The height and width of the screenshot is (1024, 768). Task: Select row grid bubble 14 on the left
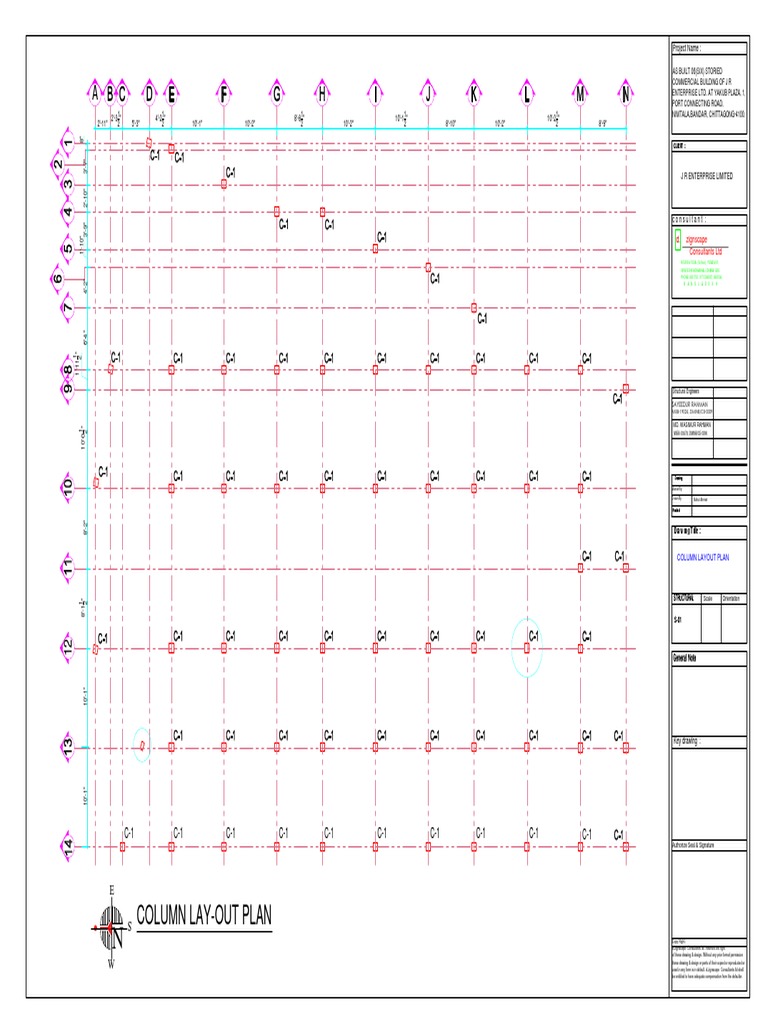point(68,847)
